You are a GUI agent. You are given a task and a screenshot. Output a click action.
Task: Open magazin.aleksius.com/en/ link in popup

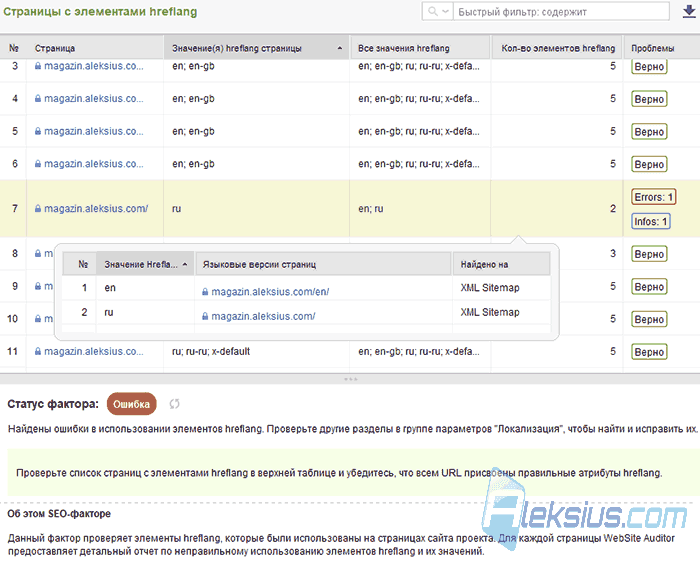pos(270,291)
